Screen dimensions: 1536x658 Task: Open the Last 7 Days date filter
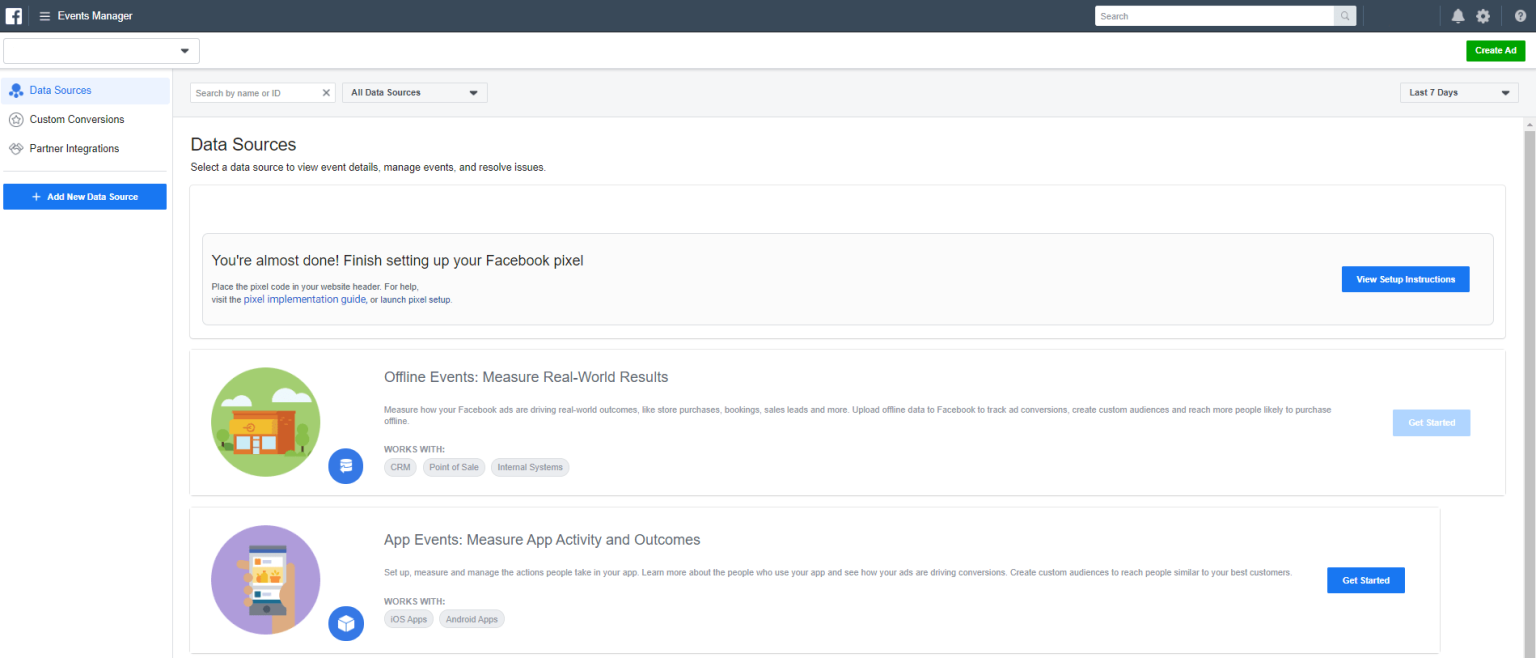(x=1458, y=92)
